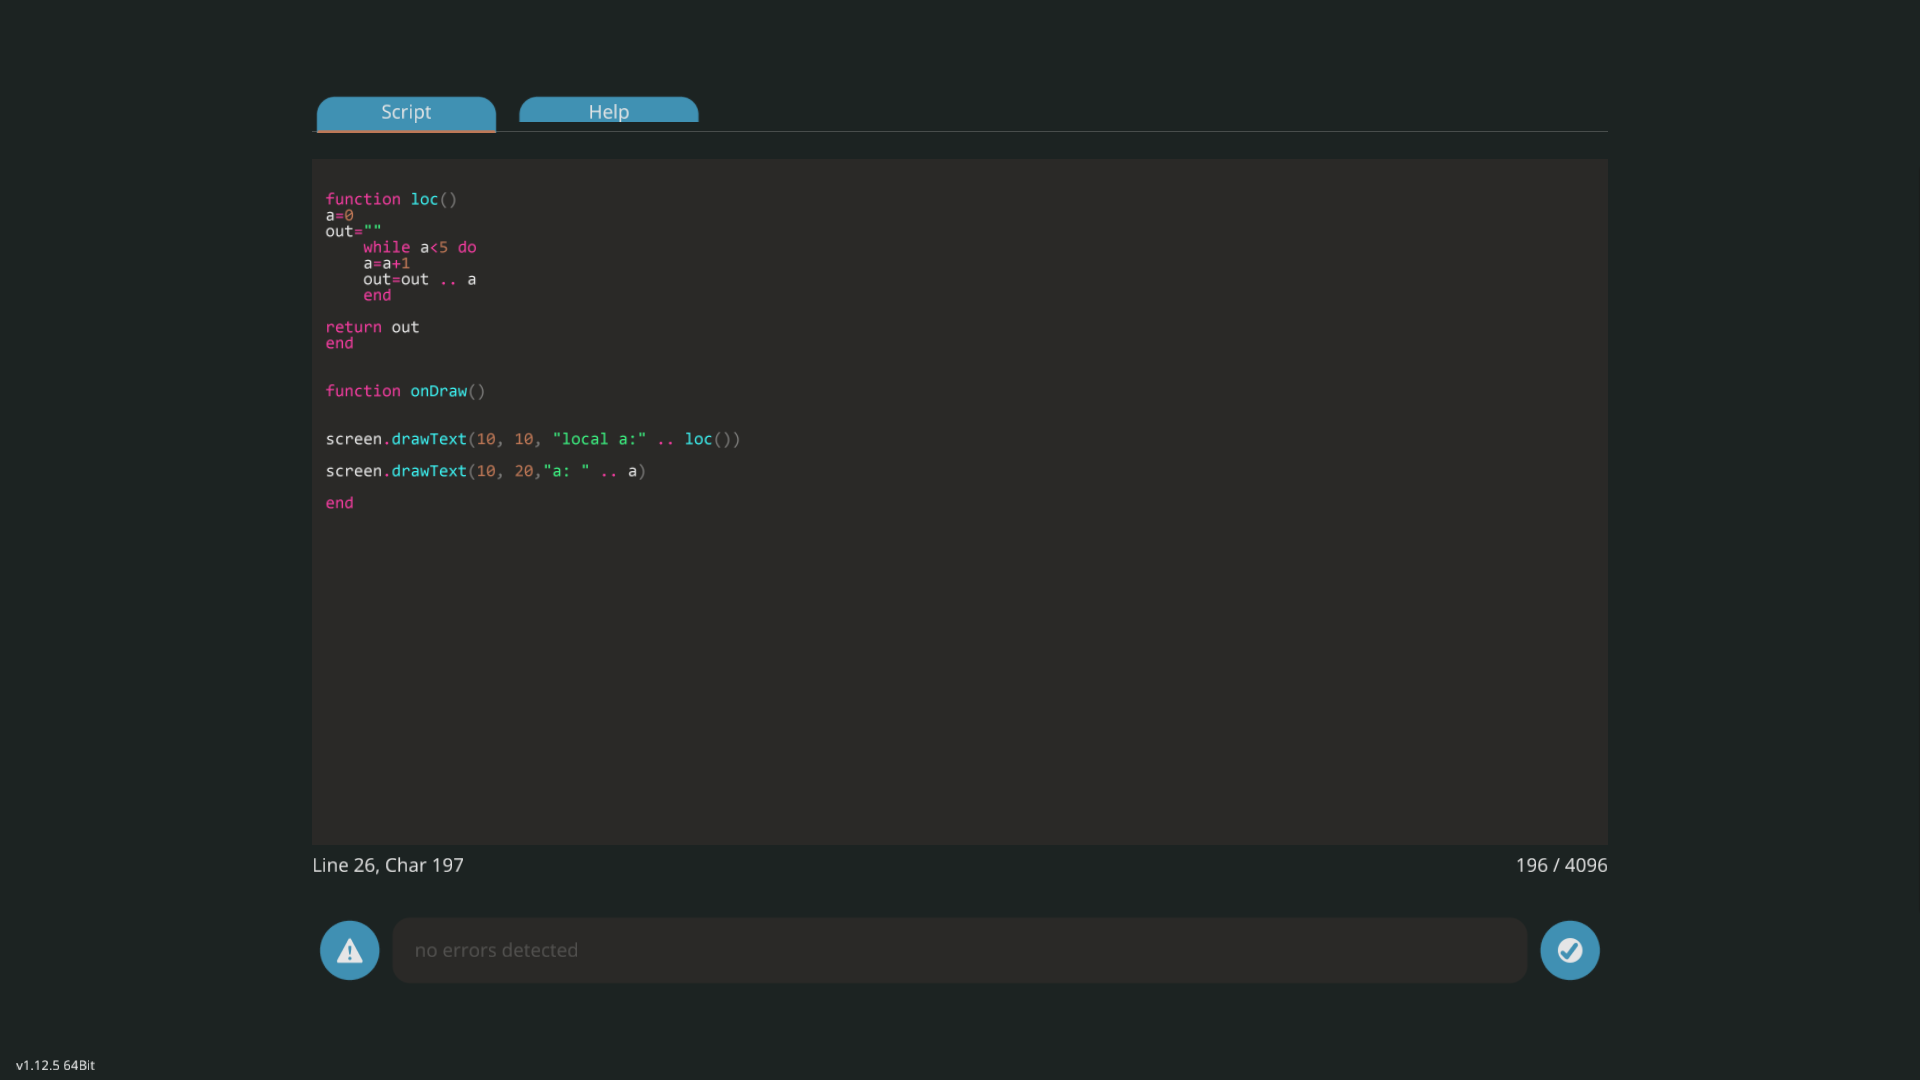Click on the 'return out' line
The height and width of the screenshot is (1080, 1920).
coord(372,327)
